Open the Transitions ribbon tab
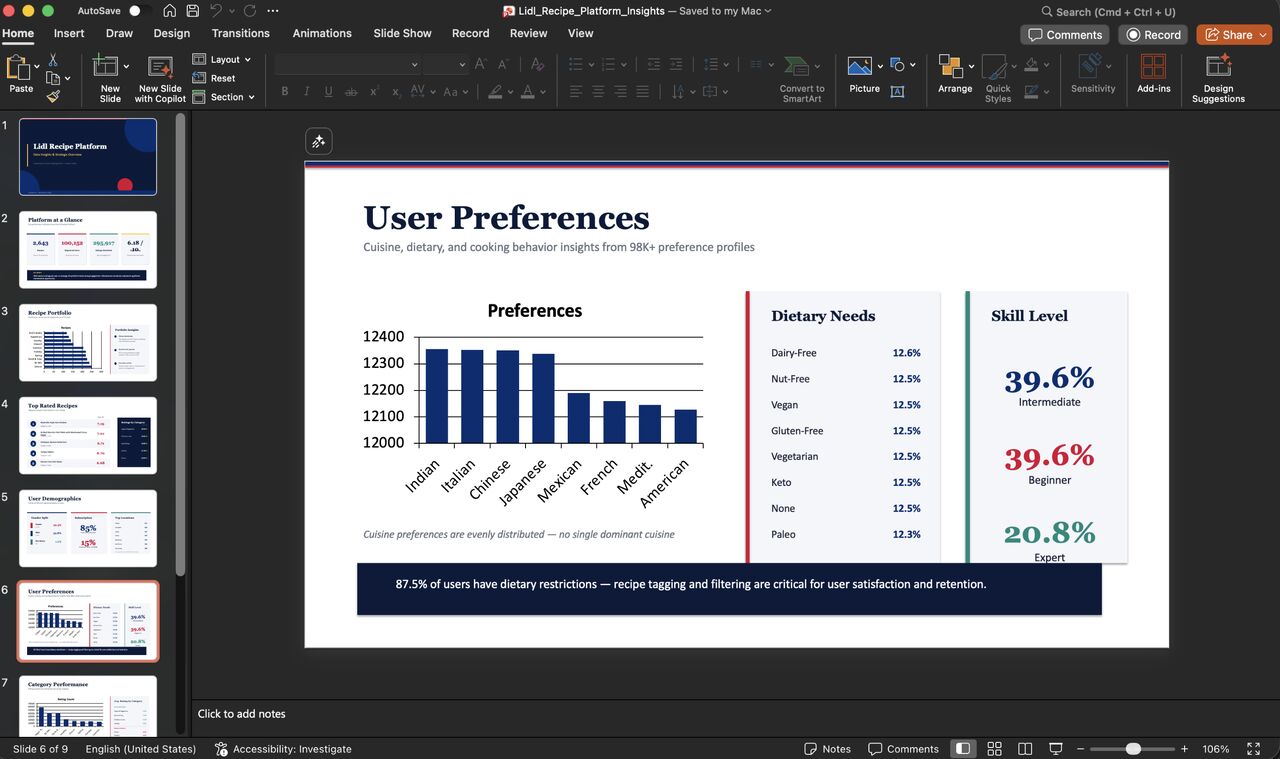 (x=240, y=33)
